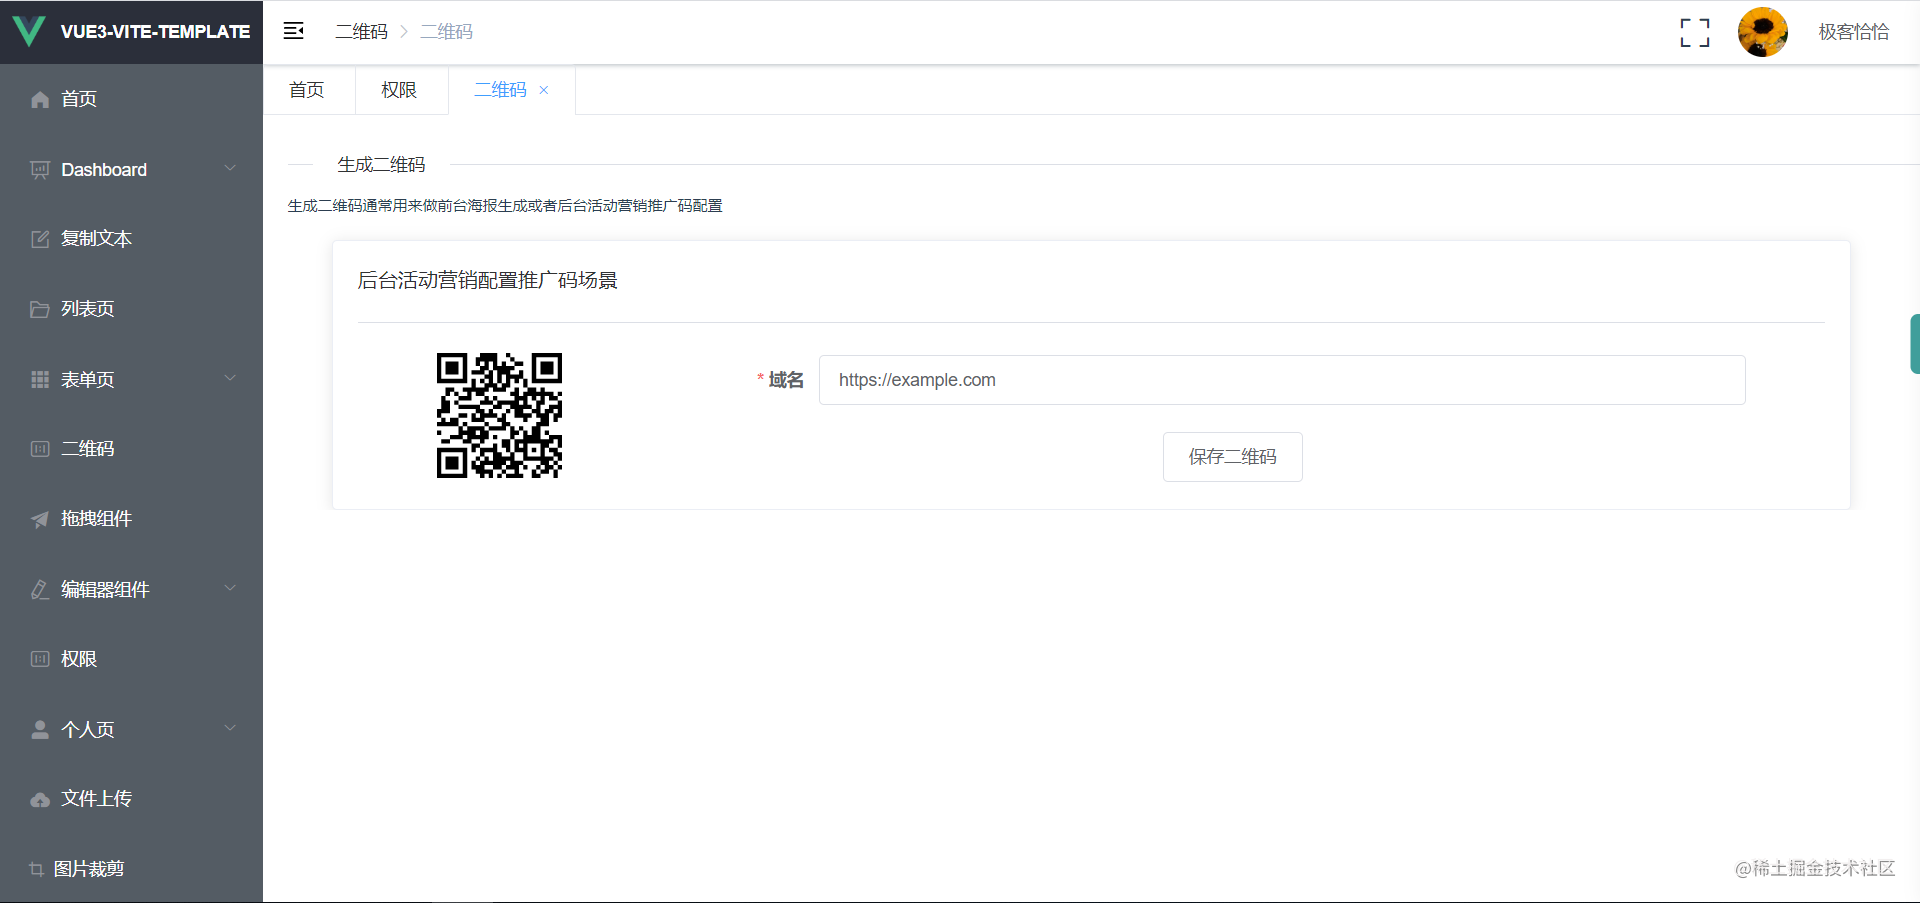
Task: Switch to the 权限 tab
Action: (x=399, y=90)
